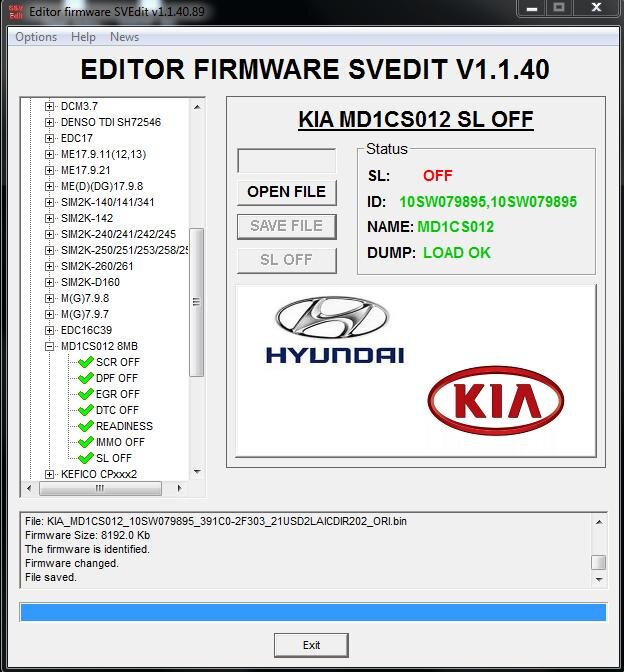The image size is (624, 672).
Task: Click the green check icon beside IMMO OFF
Action: 86,442
